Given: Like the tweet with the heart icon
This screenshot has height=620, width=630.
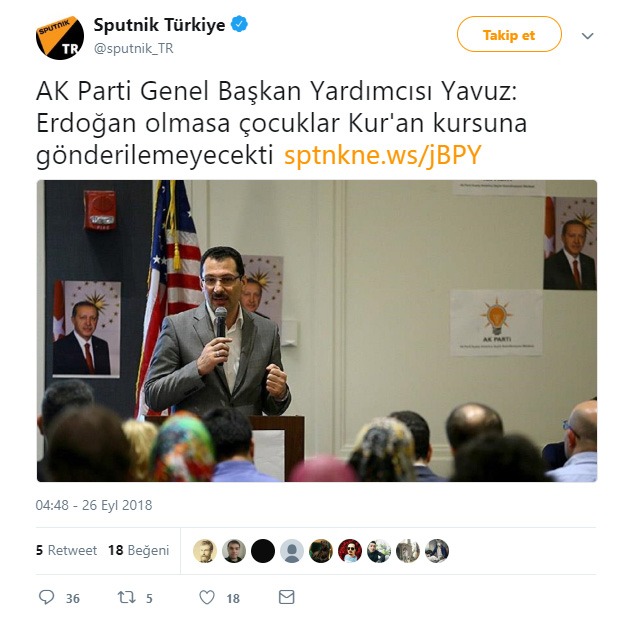Looking at the screenshot, I should pos(207,597).
